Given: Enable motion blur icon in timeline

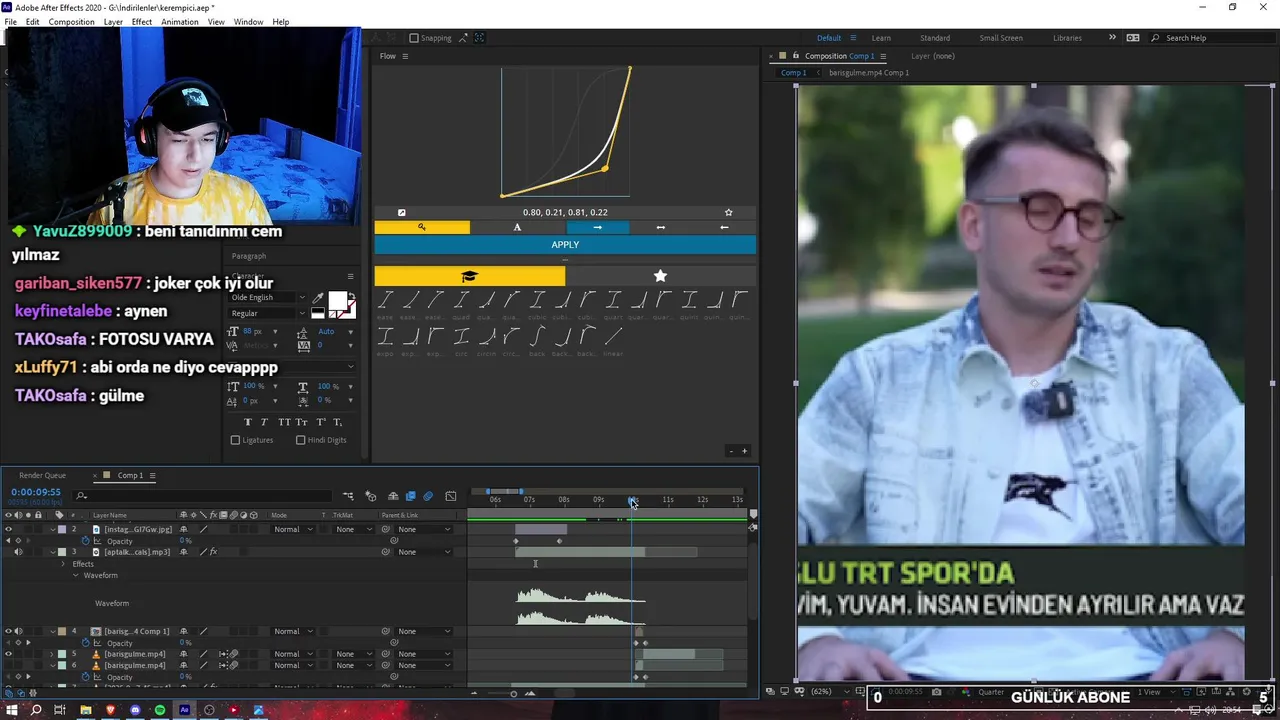Looking at the screenshot, I should coord(428,496).
